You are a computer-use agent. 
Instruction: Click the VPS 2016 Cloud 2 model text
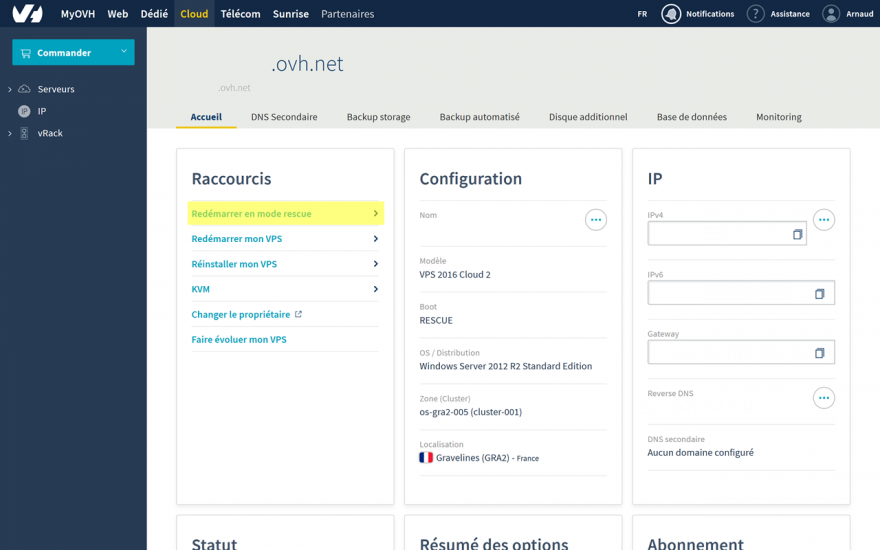click(x=455, y=274)
